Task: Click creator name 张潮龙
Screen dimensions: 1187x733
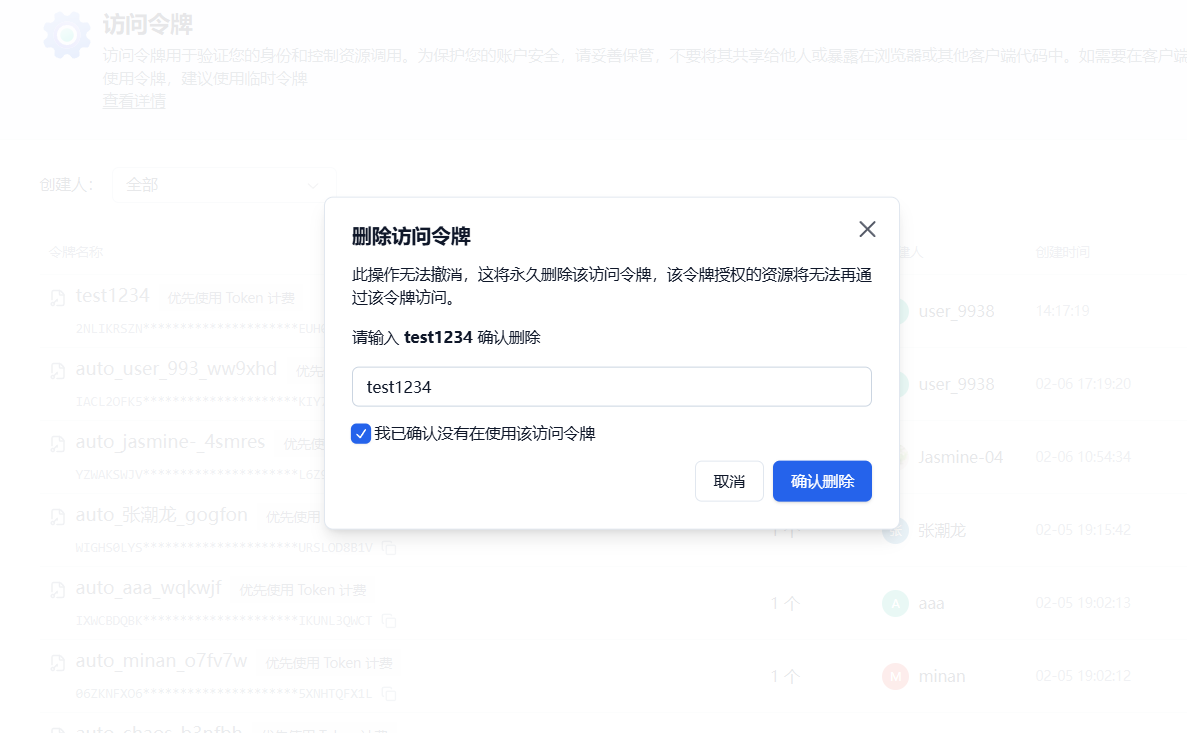Action: (942, 531)
